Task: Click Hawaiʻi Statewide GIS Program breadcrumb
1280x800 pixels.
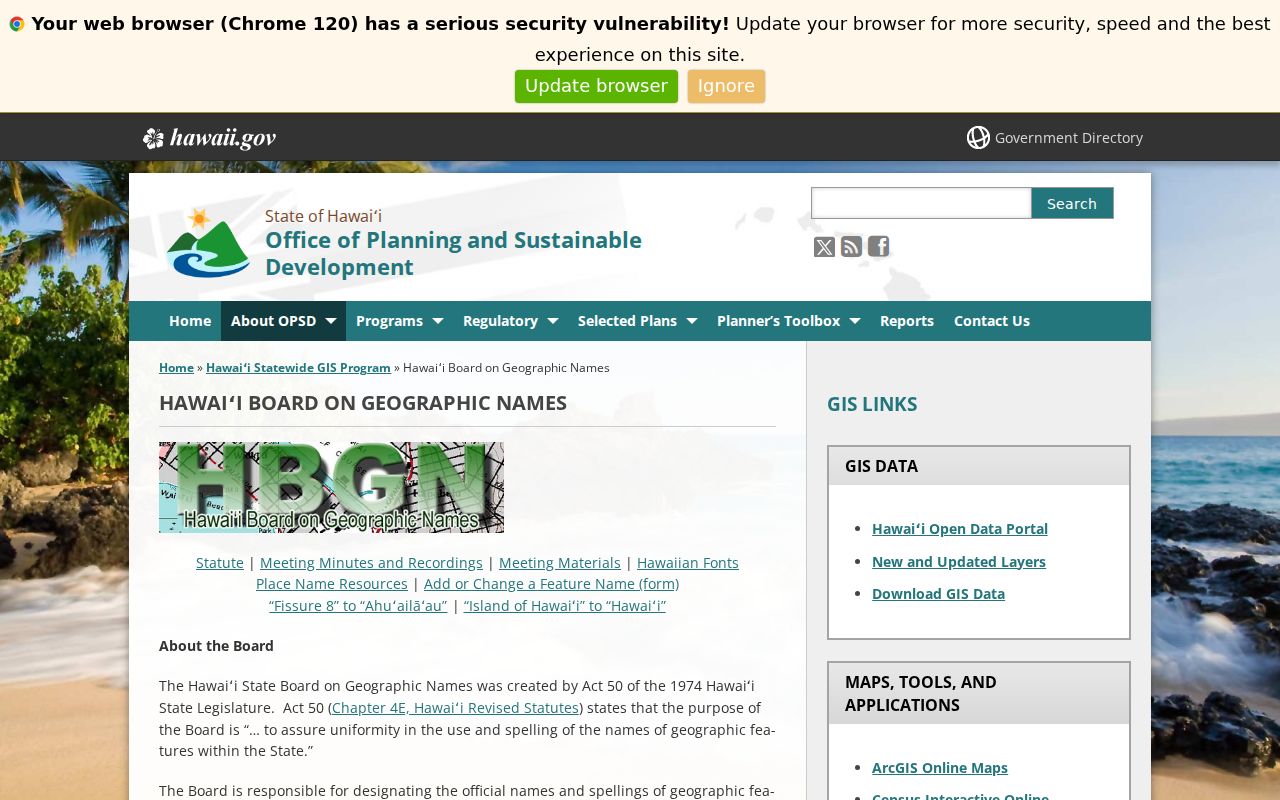Action: tap(298, 368)
